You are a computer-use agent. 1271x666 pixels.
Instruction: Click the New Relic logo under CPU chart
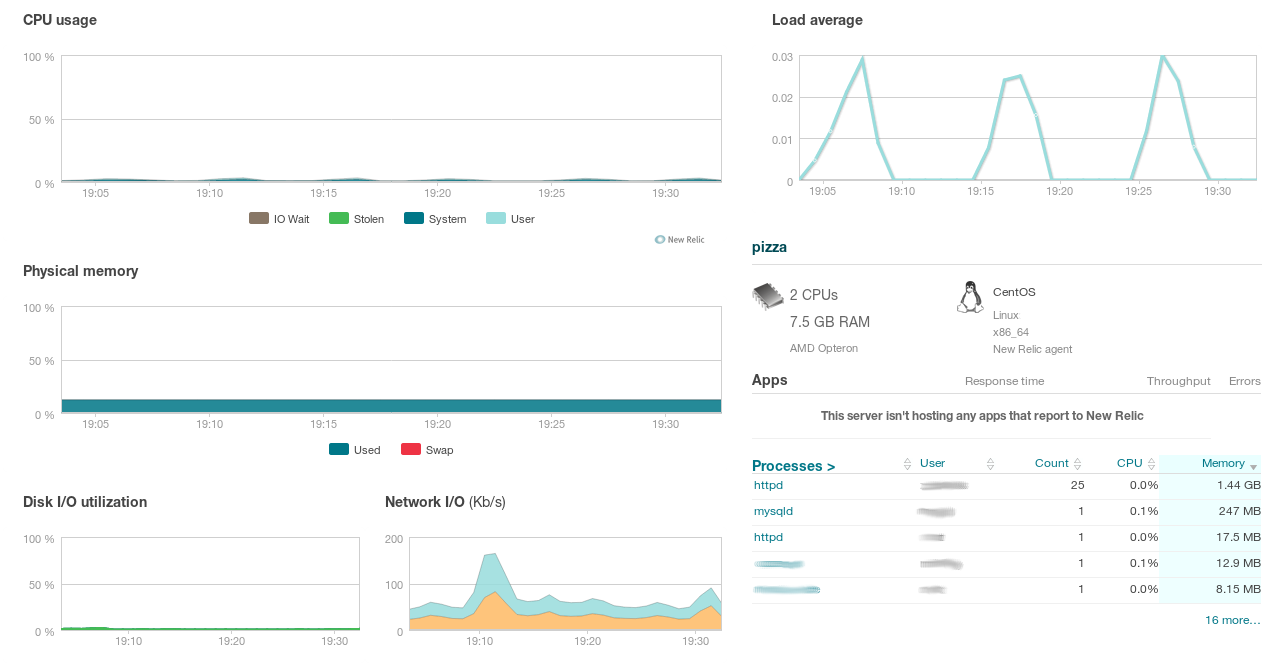click(679, 240)
